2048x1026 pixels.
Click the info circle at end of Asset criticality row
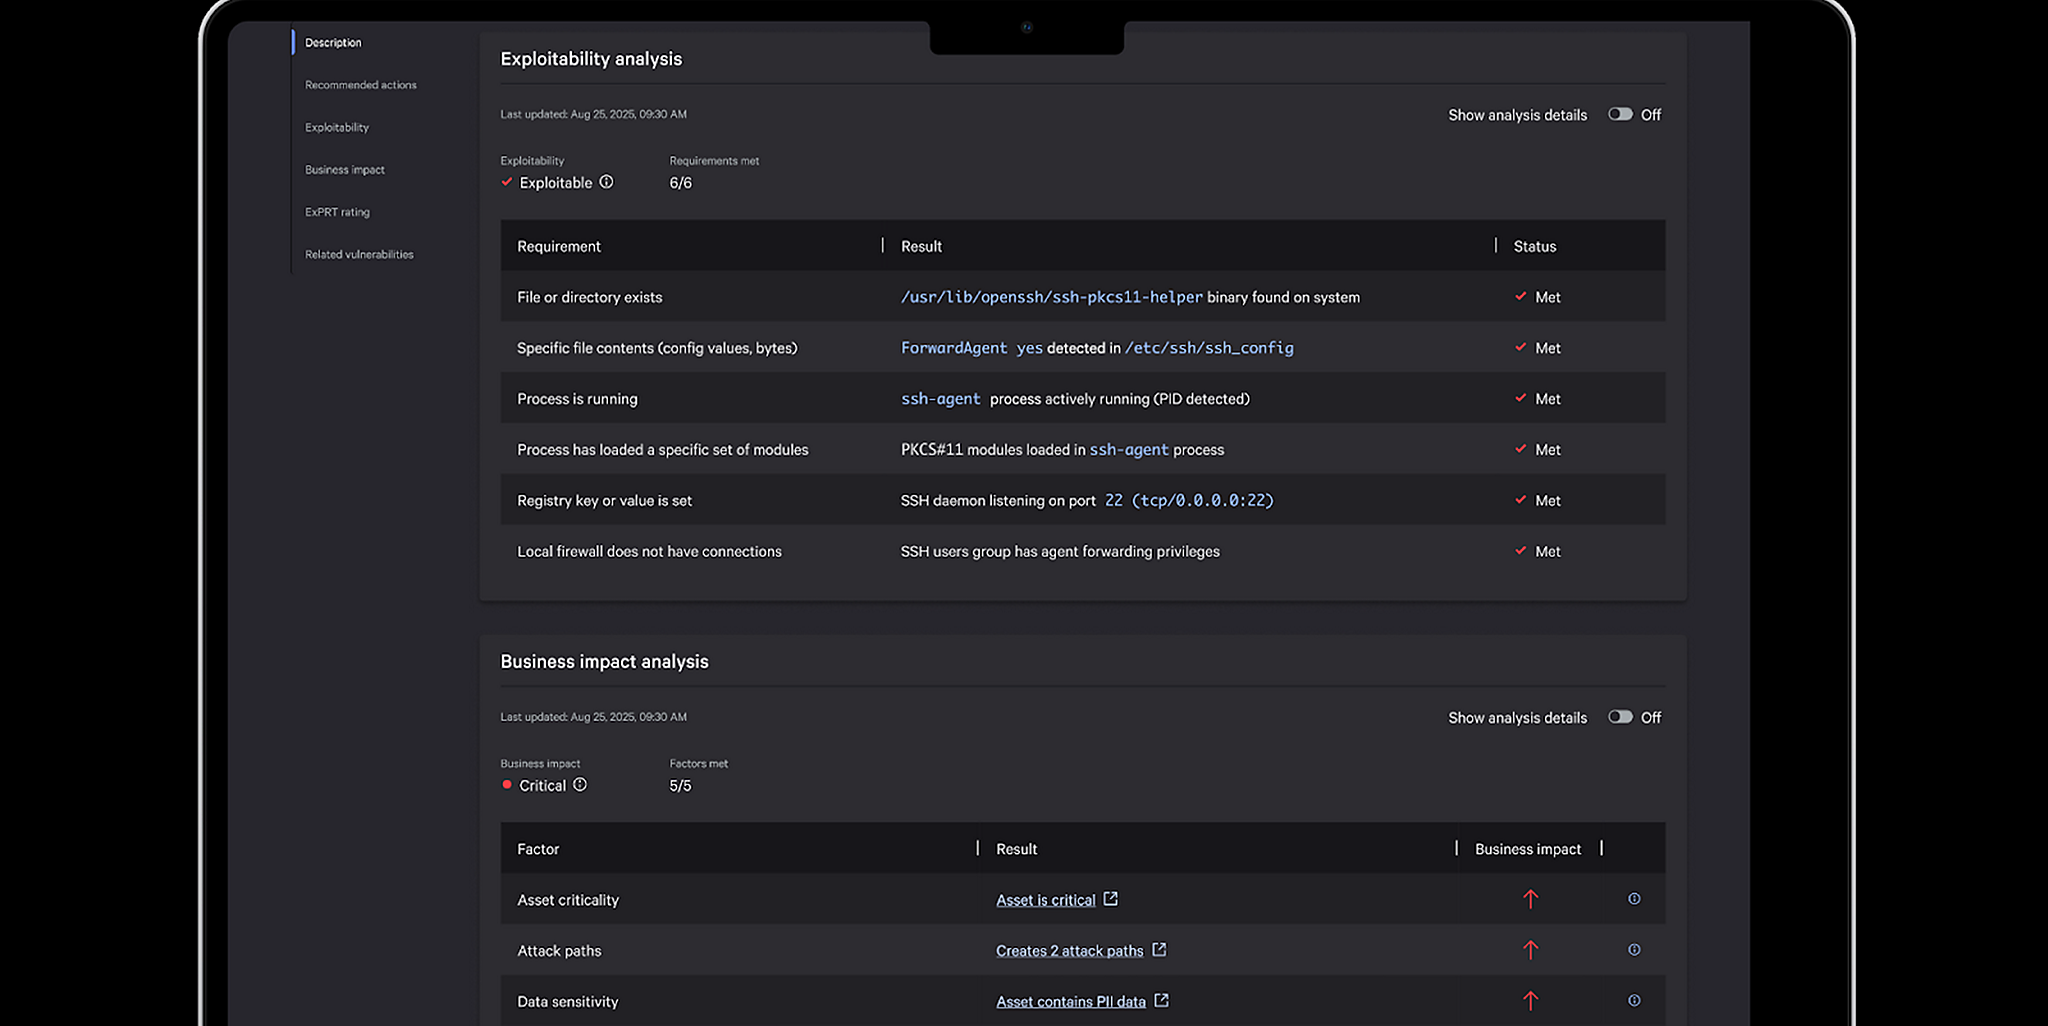coord(1634,899)
